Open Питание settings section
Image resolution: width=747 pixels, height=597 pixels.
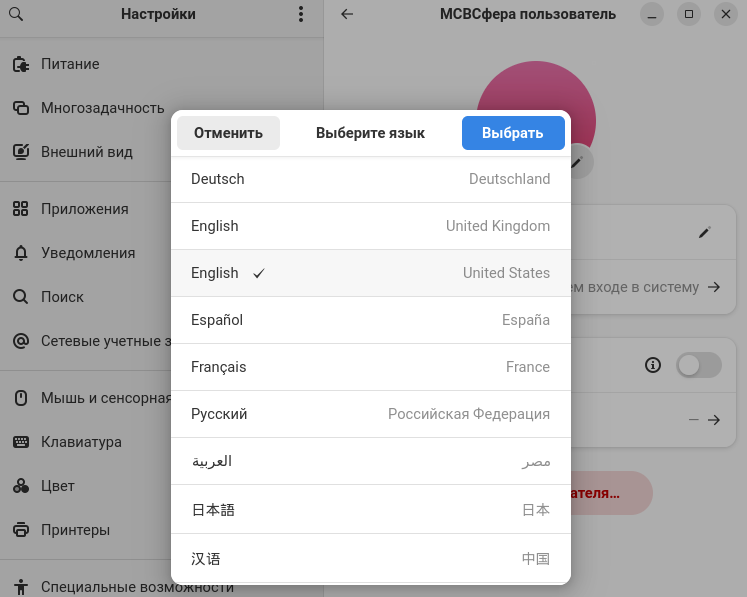coord(162,64)
